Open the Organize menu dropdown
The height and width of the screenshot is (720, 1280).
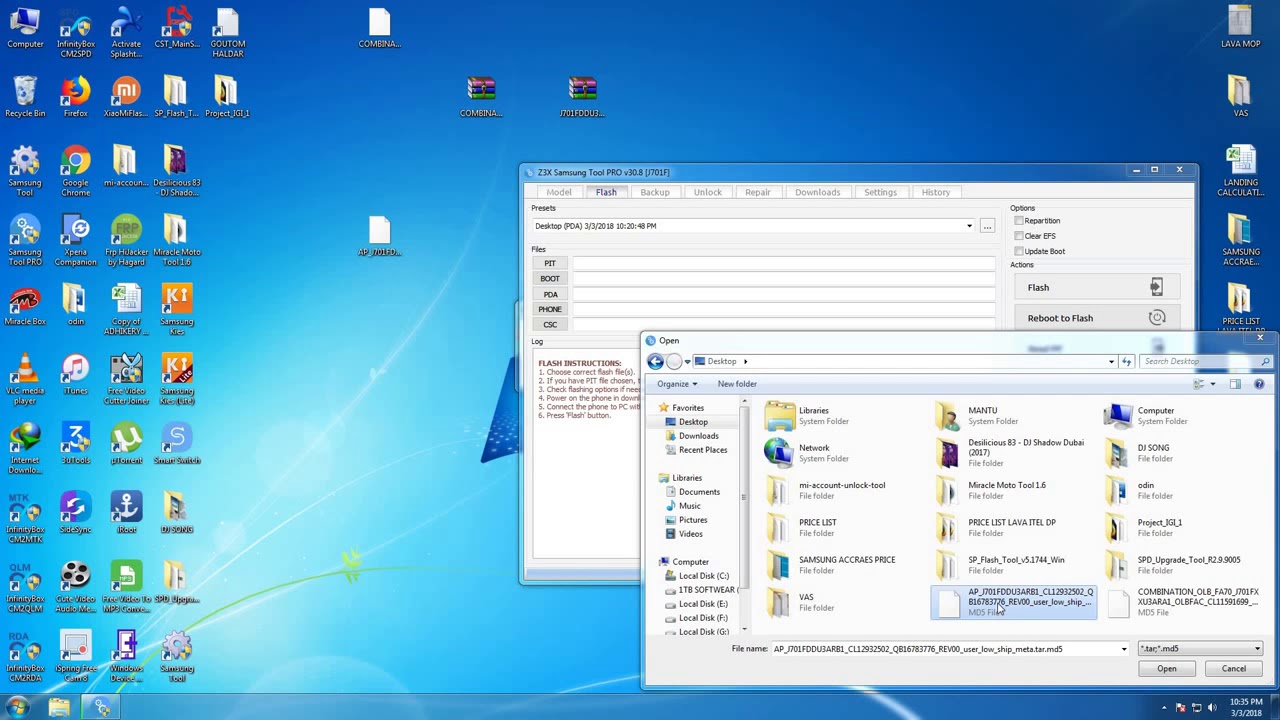coord(677,384)
